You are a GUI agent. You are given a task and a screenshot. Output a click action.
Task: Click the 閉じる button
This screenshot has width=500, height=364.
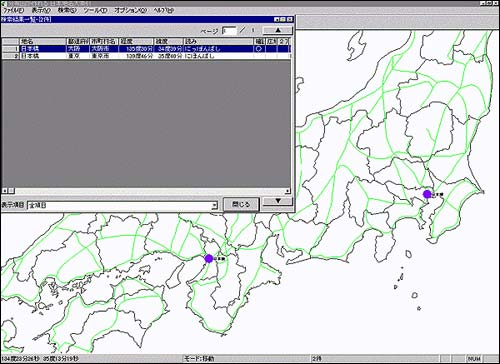241,204
